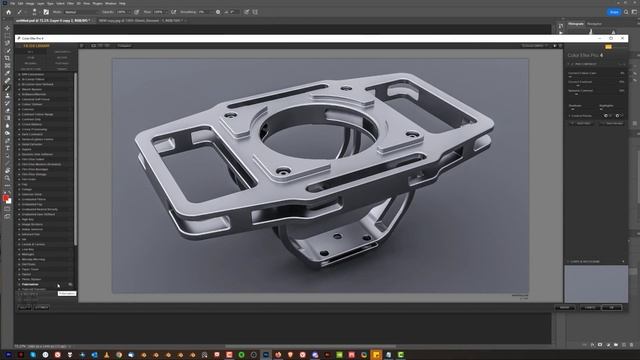640x360 pixels.
Task: Open the zoom level dropdown in plugin
Action: click(x=535, y=46)
